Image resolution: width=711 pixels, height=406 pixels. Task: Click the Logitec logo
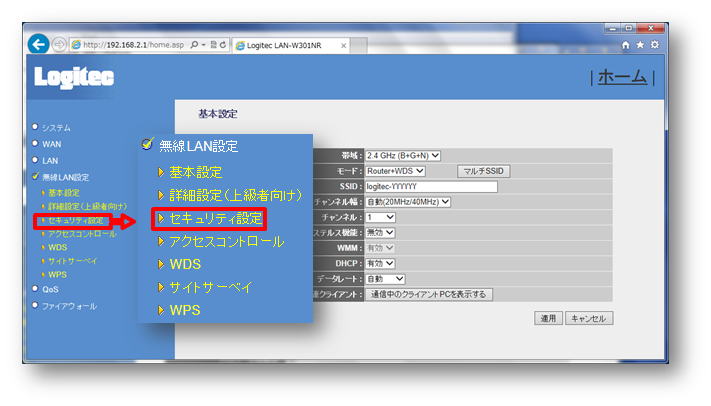coord(74,78)
